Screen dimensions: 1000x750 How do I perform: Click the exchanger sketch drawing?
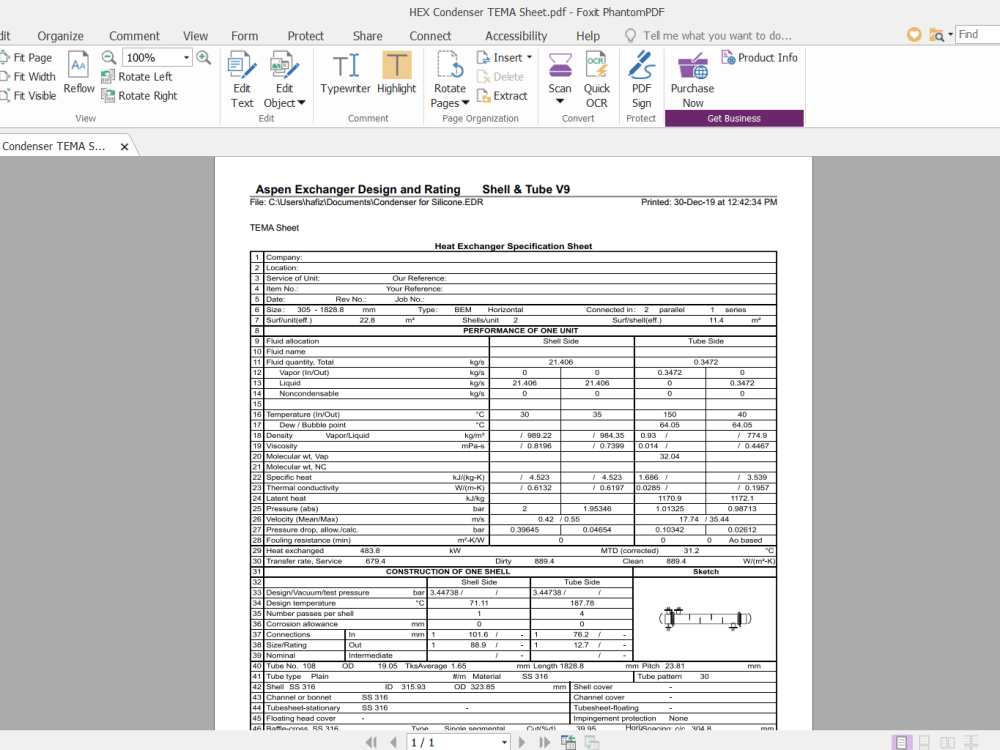[x=705, y=618]
